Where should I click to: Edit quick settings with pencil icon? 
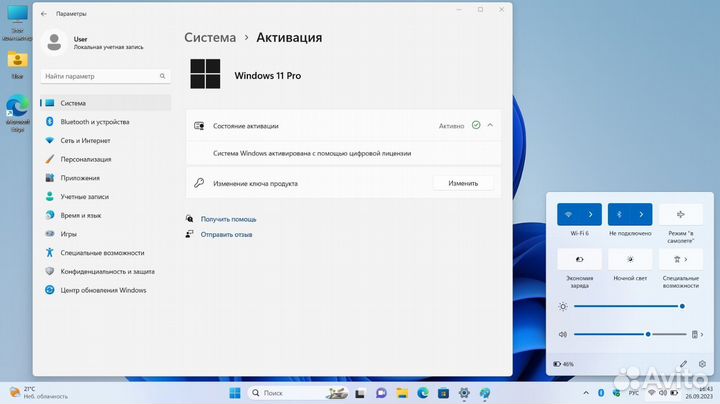(683, 364)
